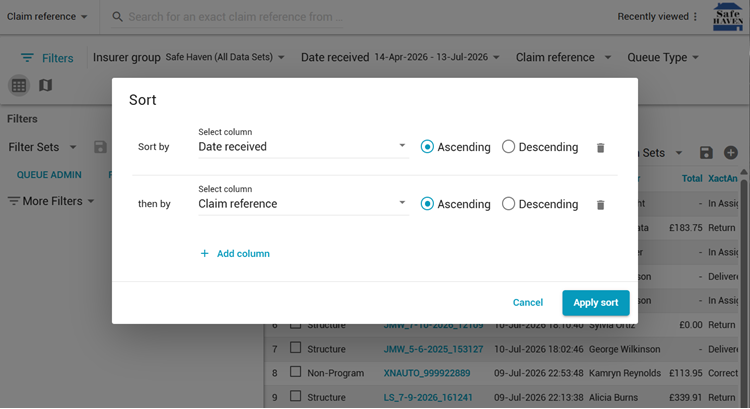Click the George Wilkinson cell
The image size is (750, 409).
point(624,349)
